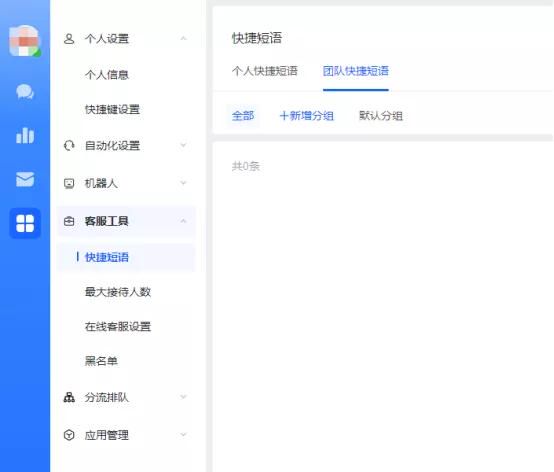
Task: Select the 默认分组 group filter
Action: [x=381, y=116]
